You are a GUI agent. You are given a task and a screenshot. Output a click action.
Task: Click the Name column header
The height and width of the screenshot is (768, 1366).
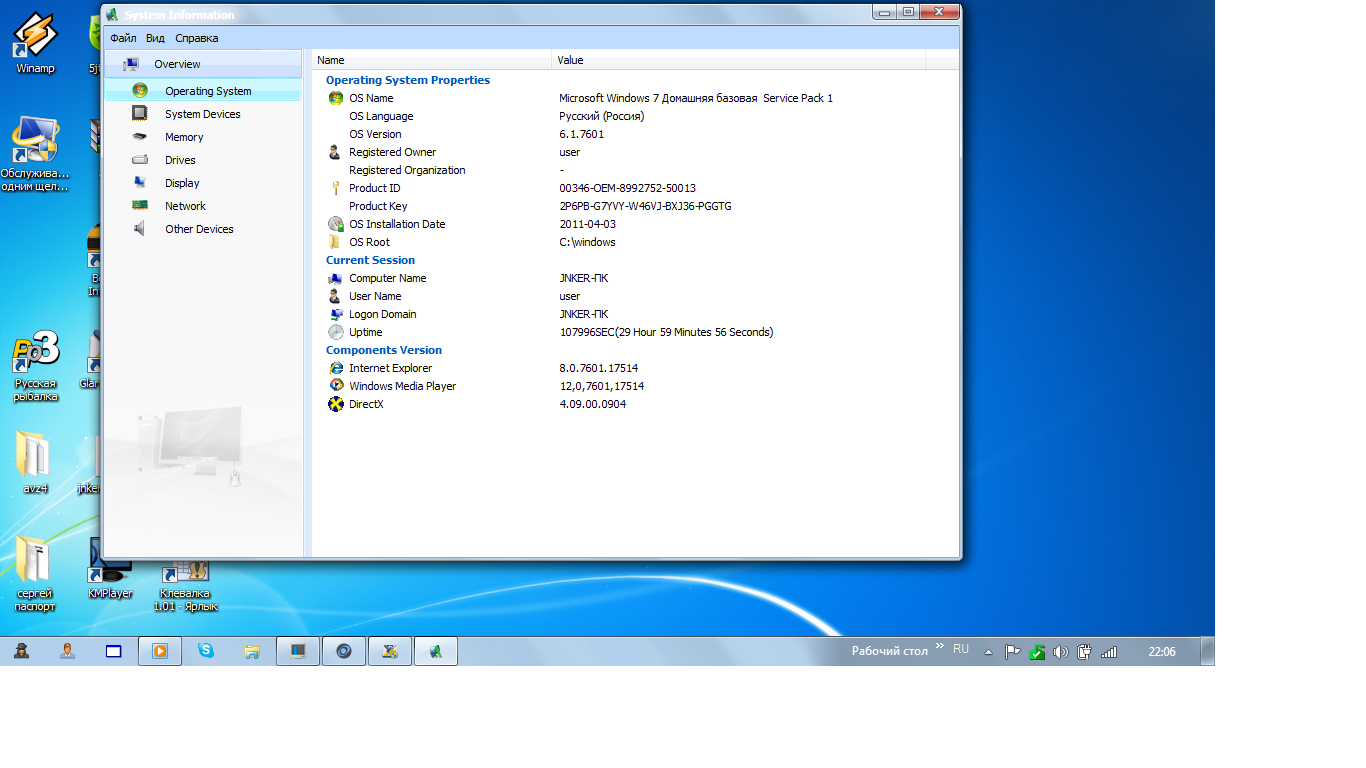(432, 60)
